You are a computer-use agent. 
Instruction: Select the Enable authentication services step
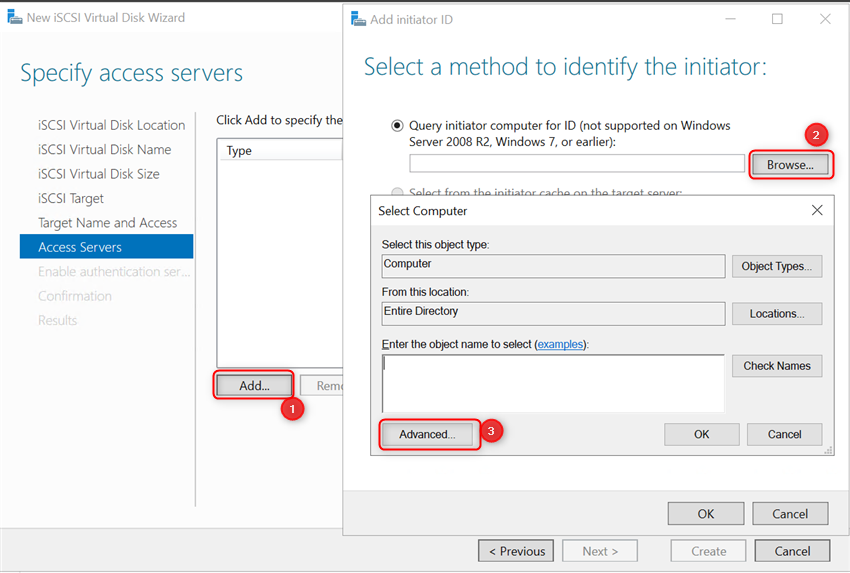[x=114, y=272]
